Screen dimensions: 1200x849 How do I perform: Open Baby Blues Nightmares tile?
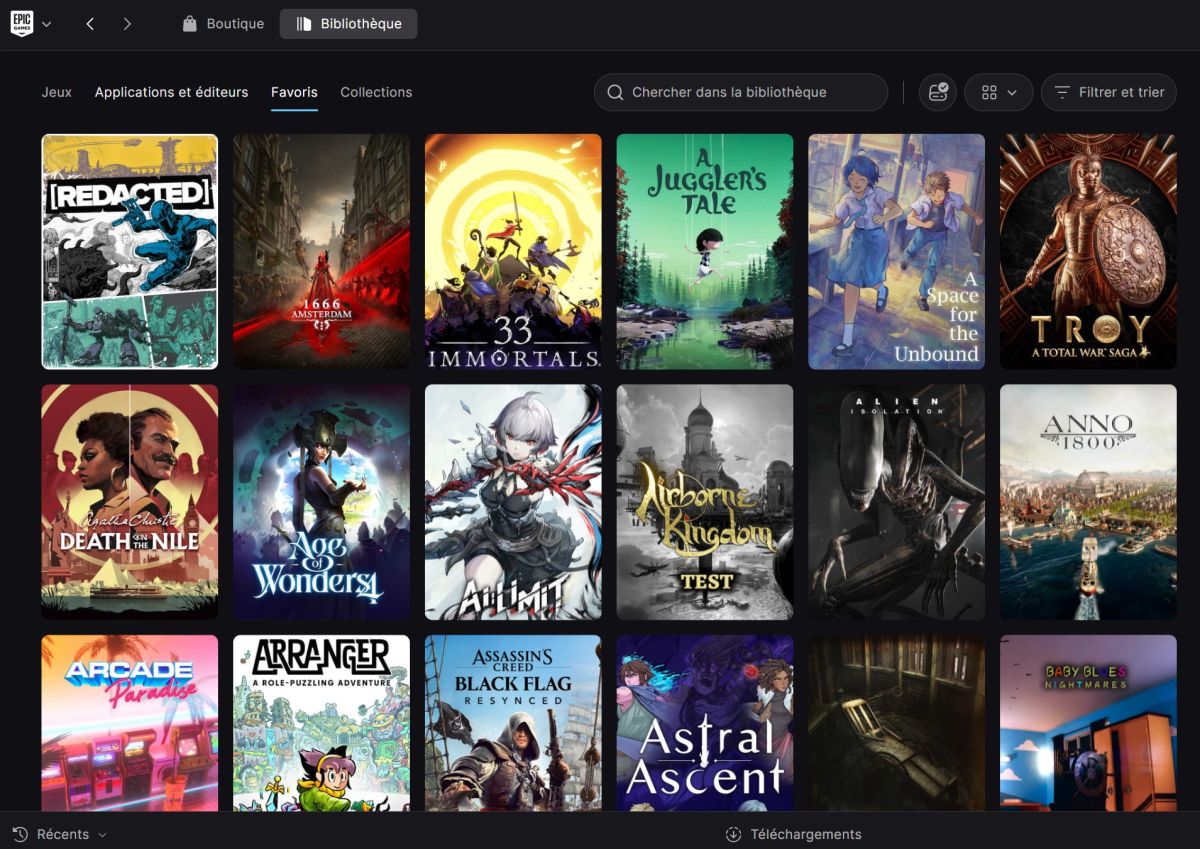pyautogui.click(x=1088, y=722)
